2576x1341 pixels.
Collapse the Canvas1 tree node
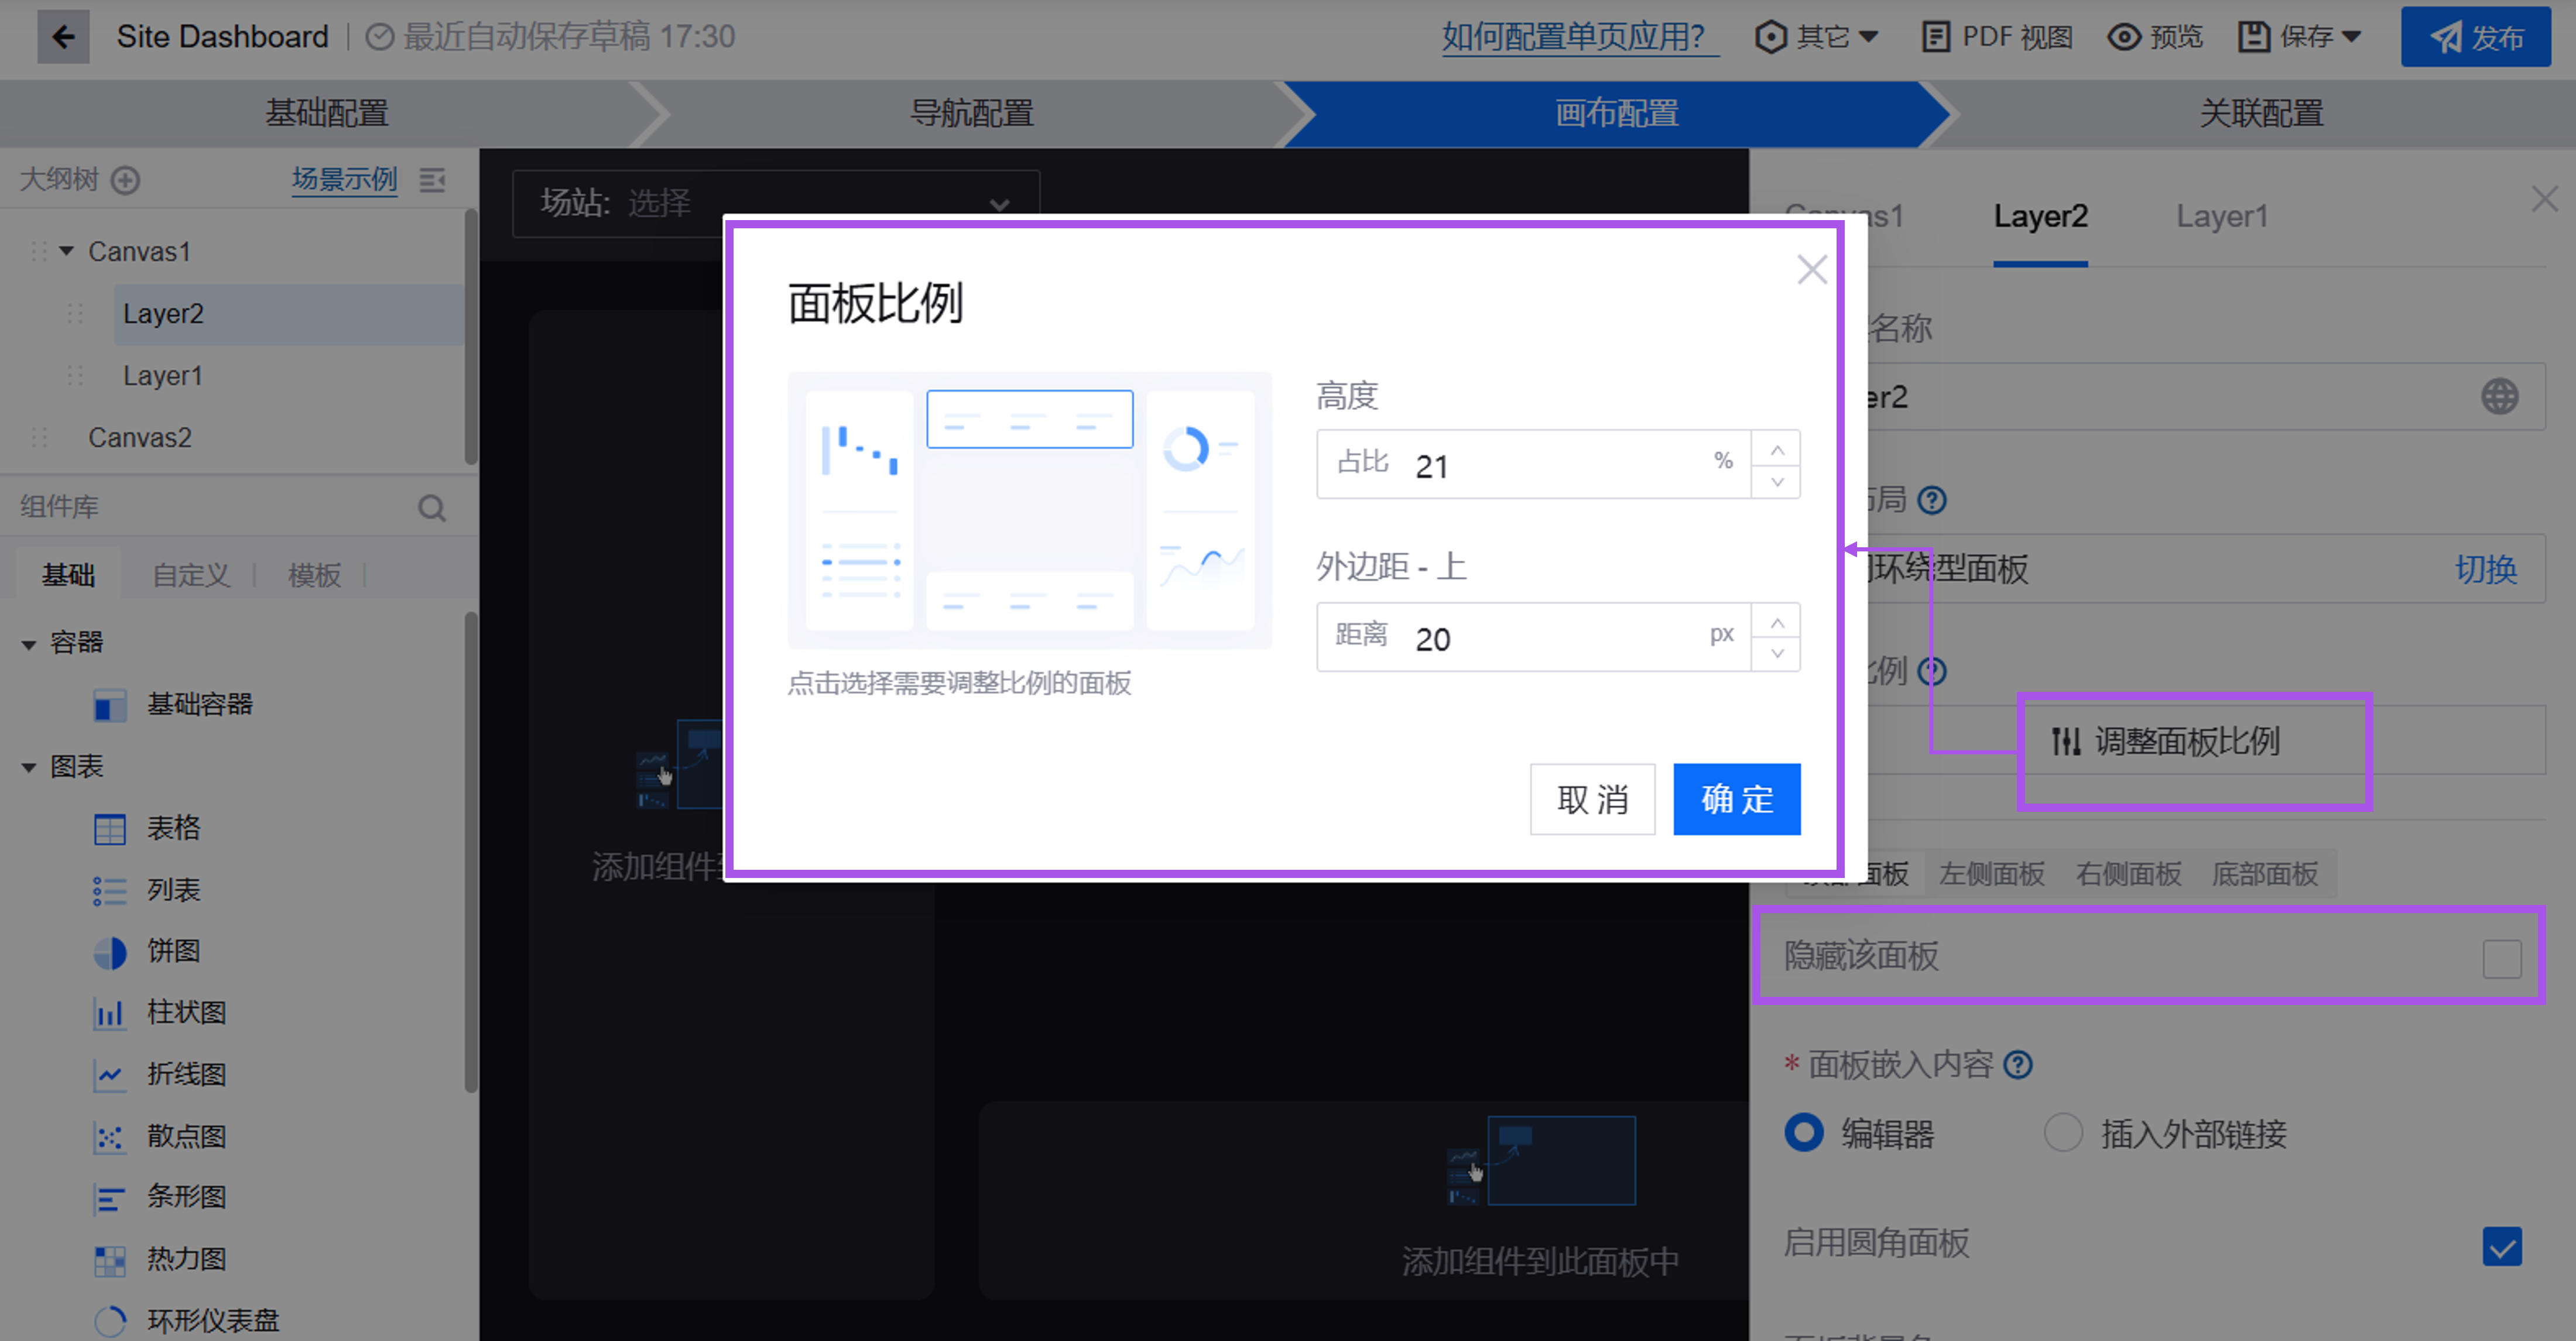tap(66, 252)
